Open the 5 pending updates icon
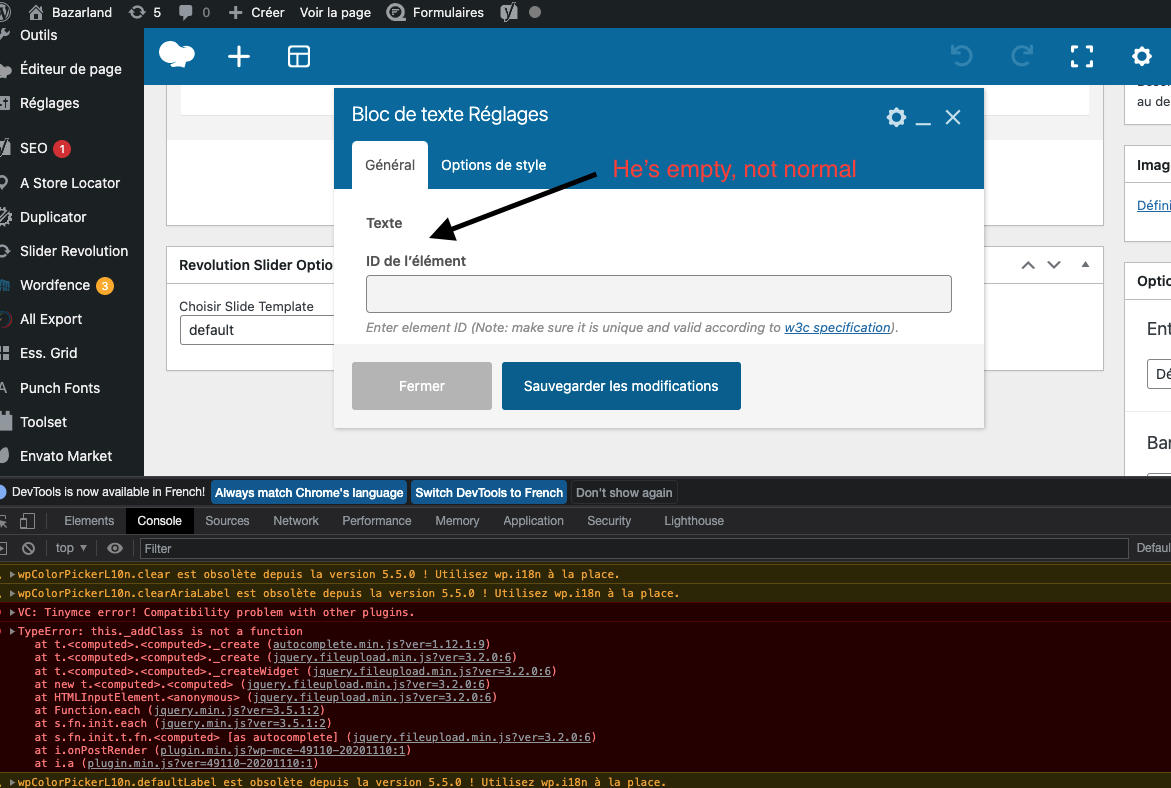 click(x=137, y=12)
